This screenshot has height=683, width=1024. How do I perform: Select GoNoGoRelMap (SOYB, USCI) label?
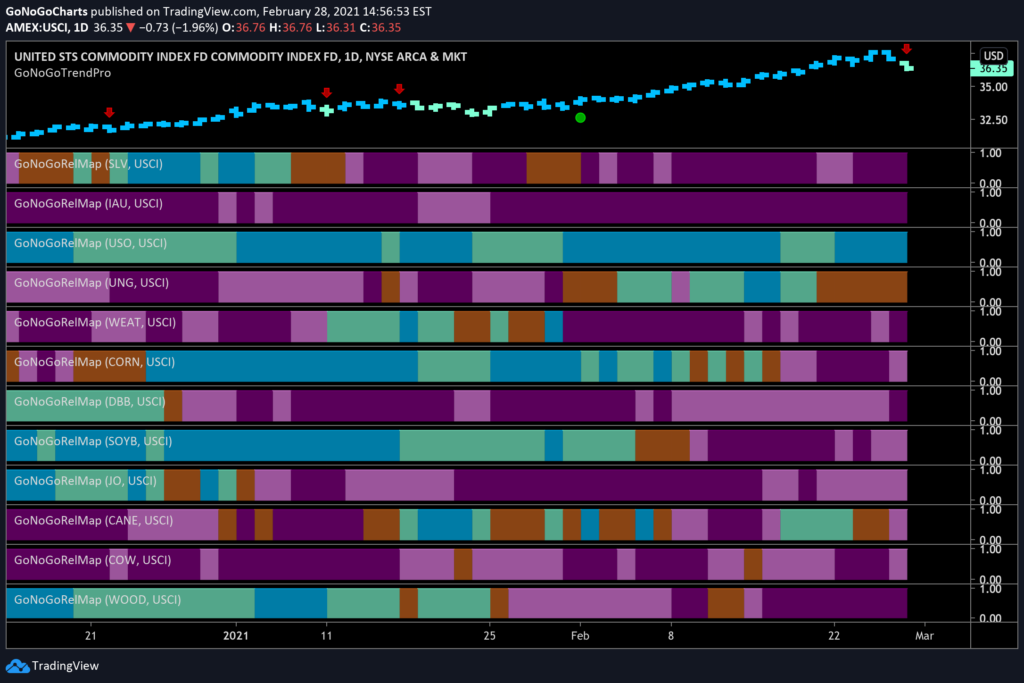[93, 441]
